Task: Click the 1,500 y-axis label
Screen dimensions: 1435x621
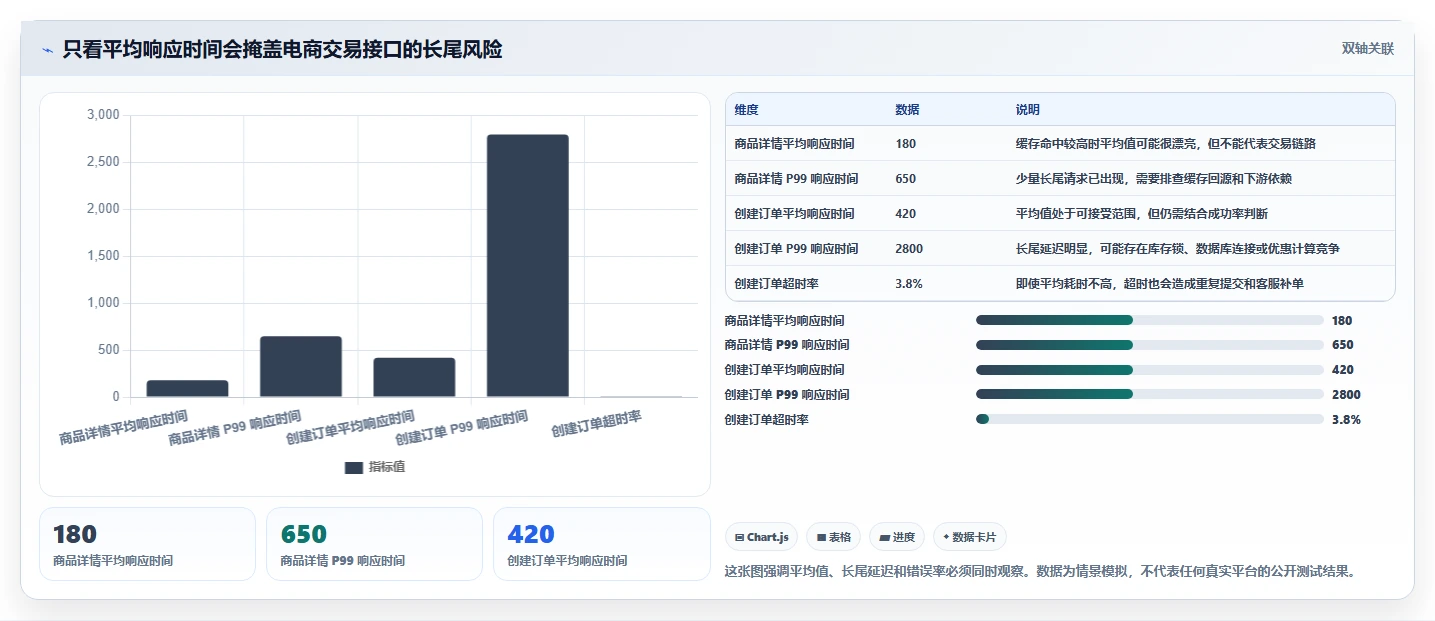Action: (x=103, y=256)
